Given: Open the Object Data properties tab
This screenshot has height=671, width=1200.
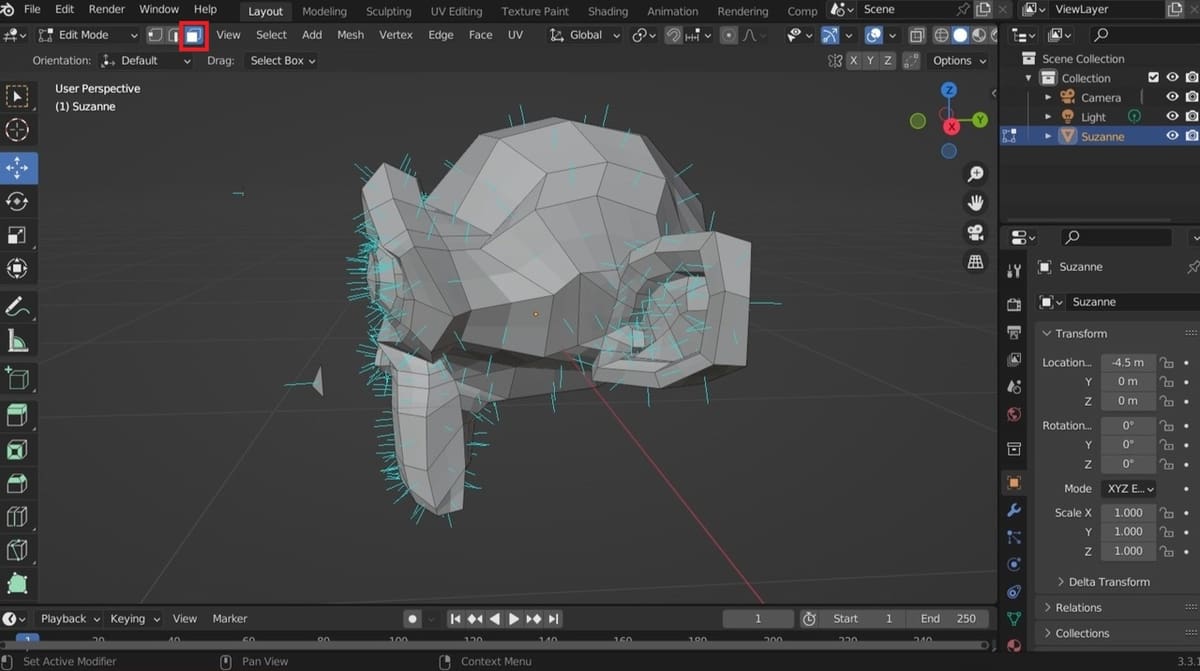Looking at the screenshot, I should [1014, 619].
